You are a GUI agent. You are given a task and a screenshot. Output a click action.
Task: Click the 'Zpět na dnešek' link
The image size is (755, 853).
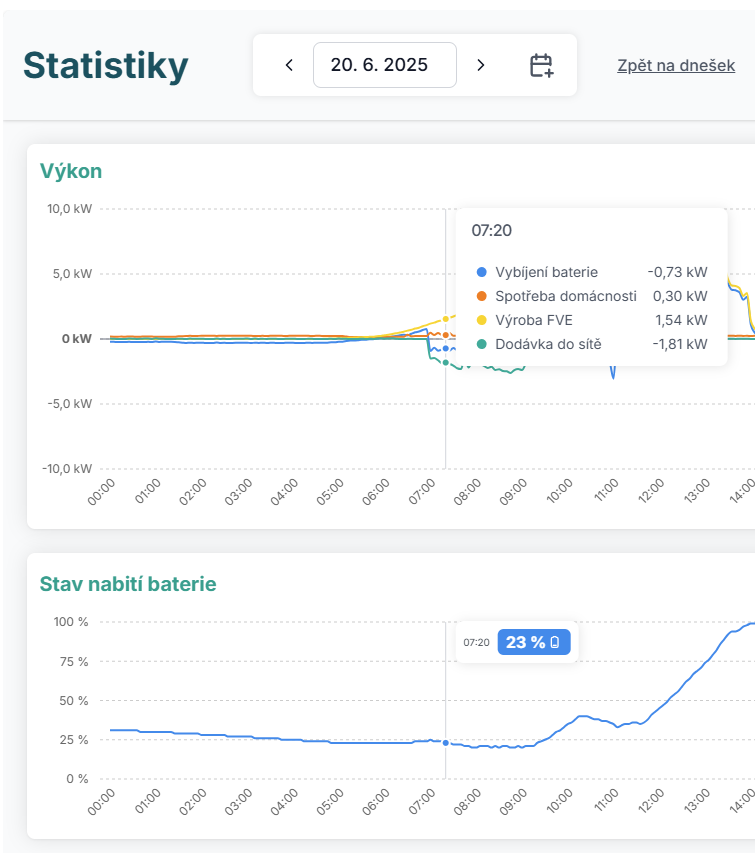point(676,65)
